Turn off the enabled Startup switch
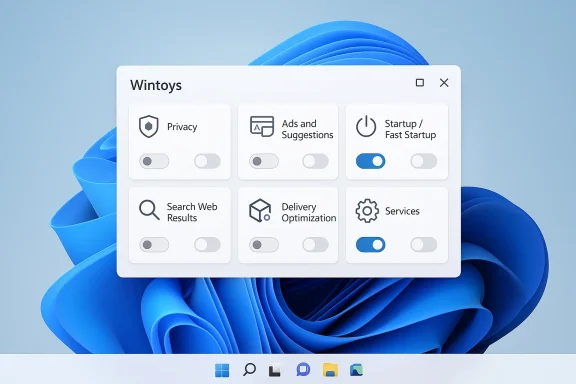 click(x=371, y=161)
